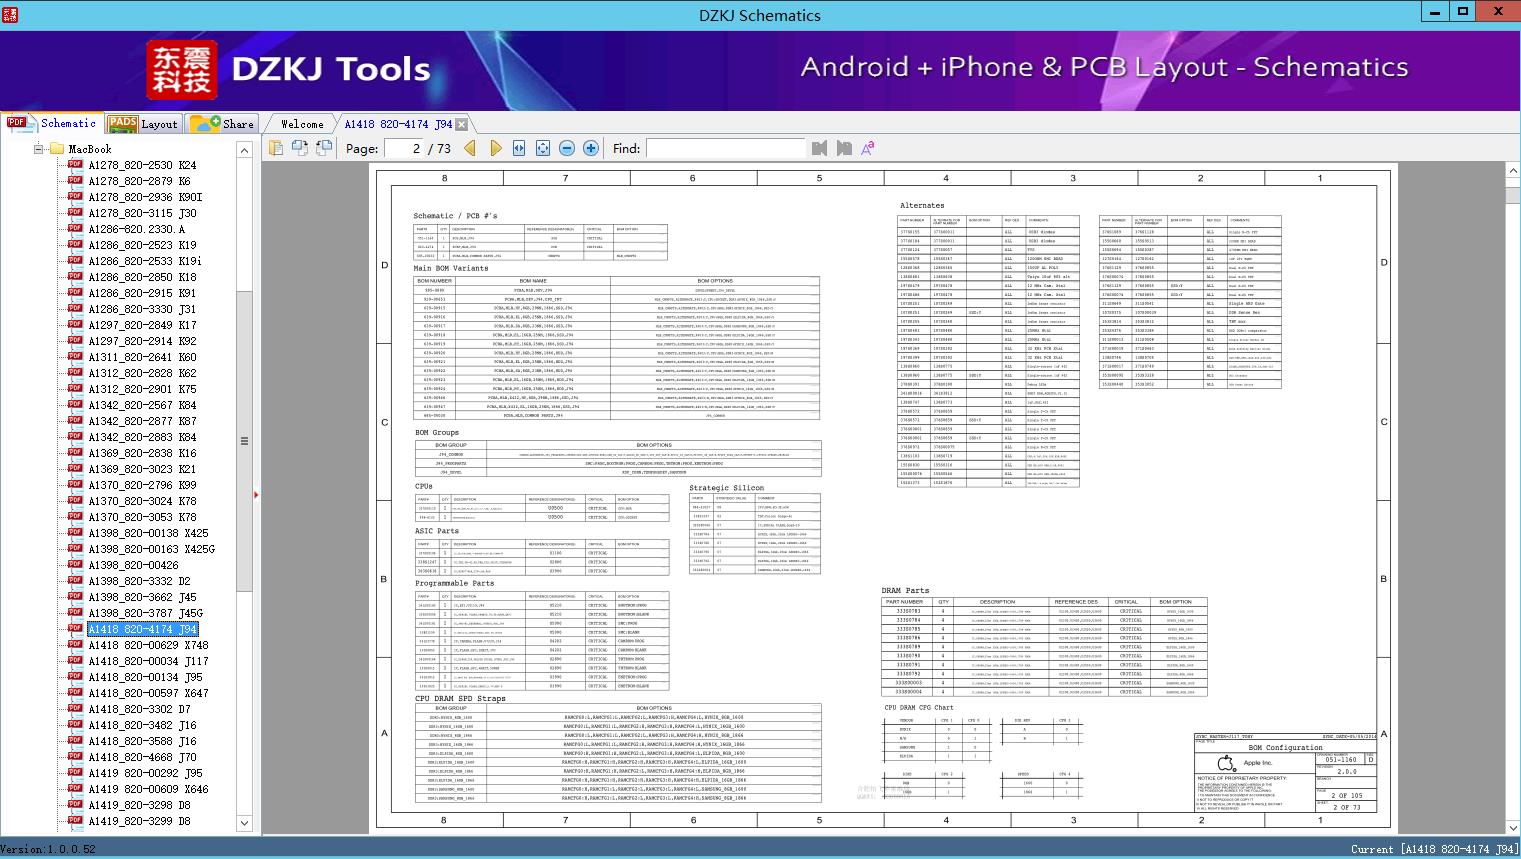Go to the previous page arrow

click(470, 148)
